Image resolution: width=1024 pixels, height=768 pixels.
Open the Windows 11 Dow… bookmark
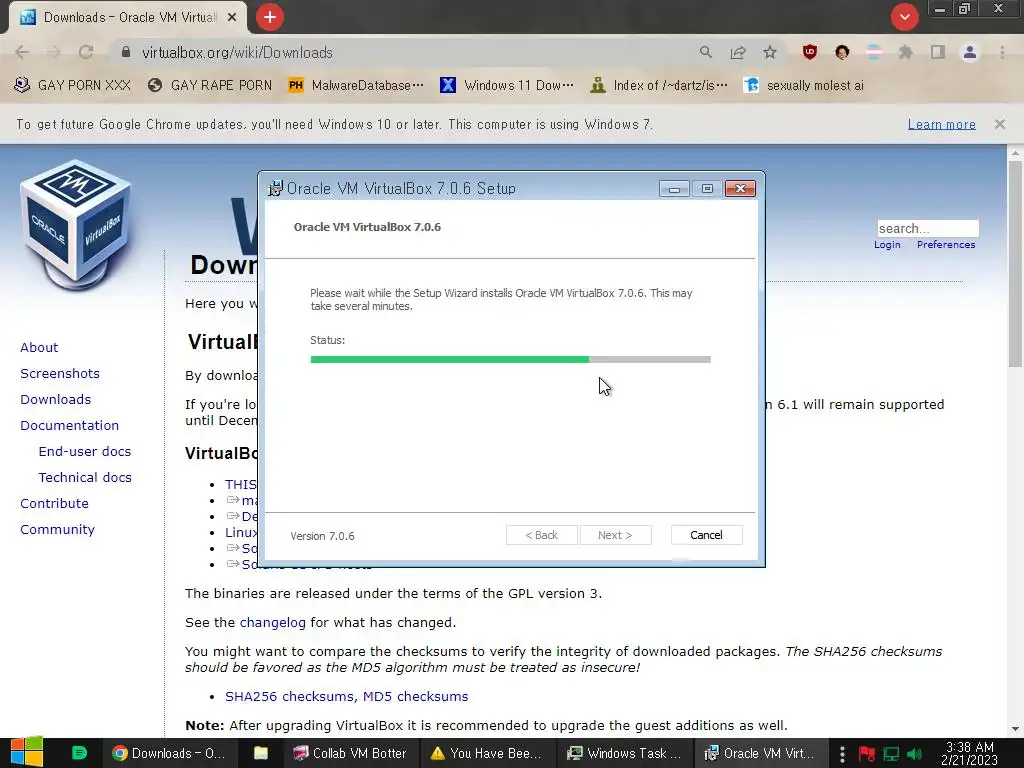pos(507,86)
